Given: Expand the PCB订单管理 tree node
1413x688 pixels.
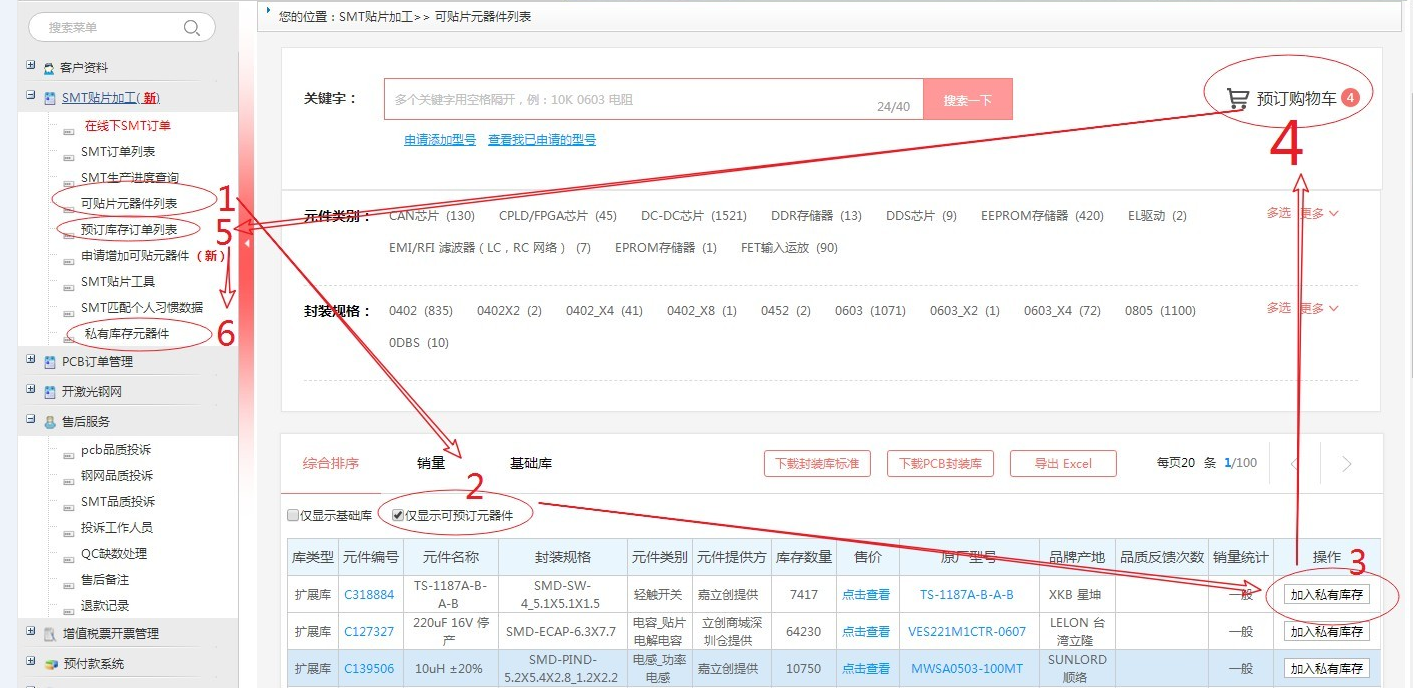Looking at the screenshot, I should click(x=31, y=360).
